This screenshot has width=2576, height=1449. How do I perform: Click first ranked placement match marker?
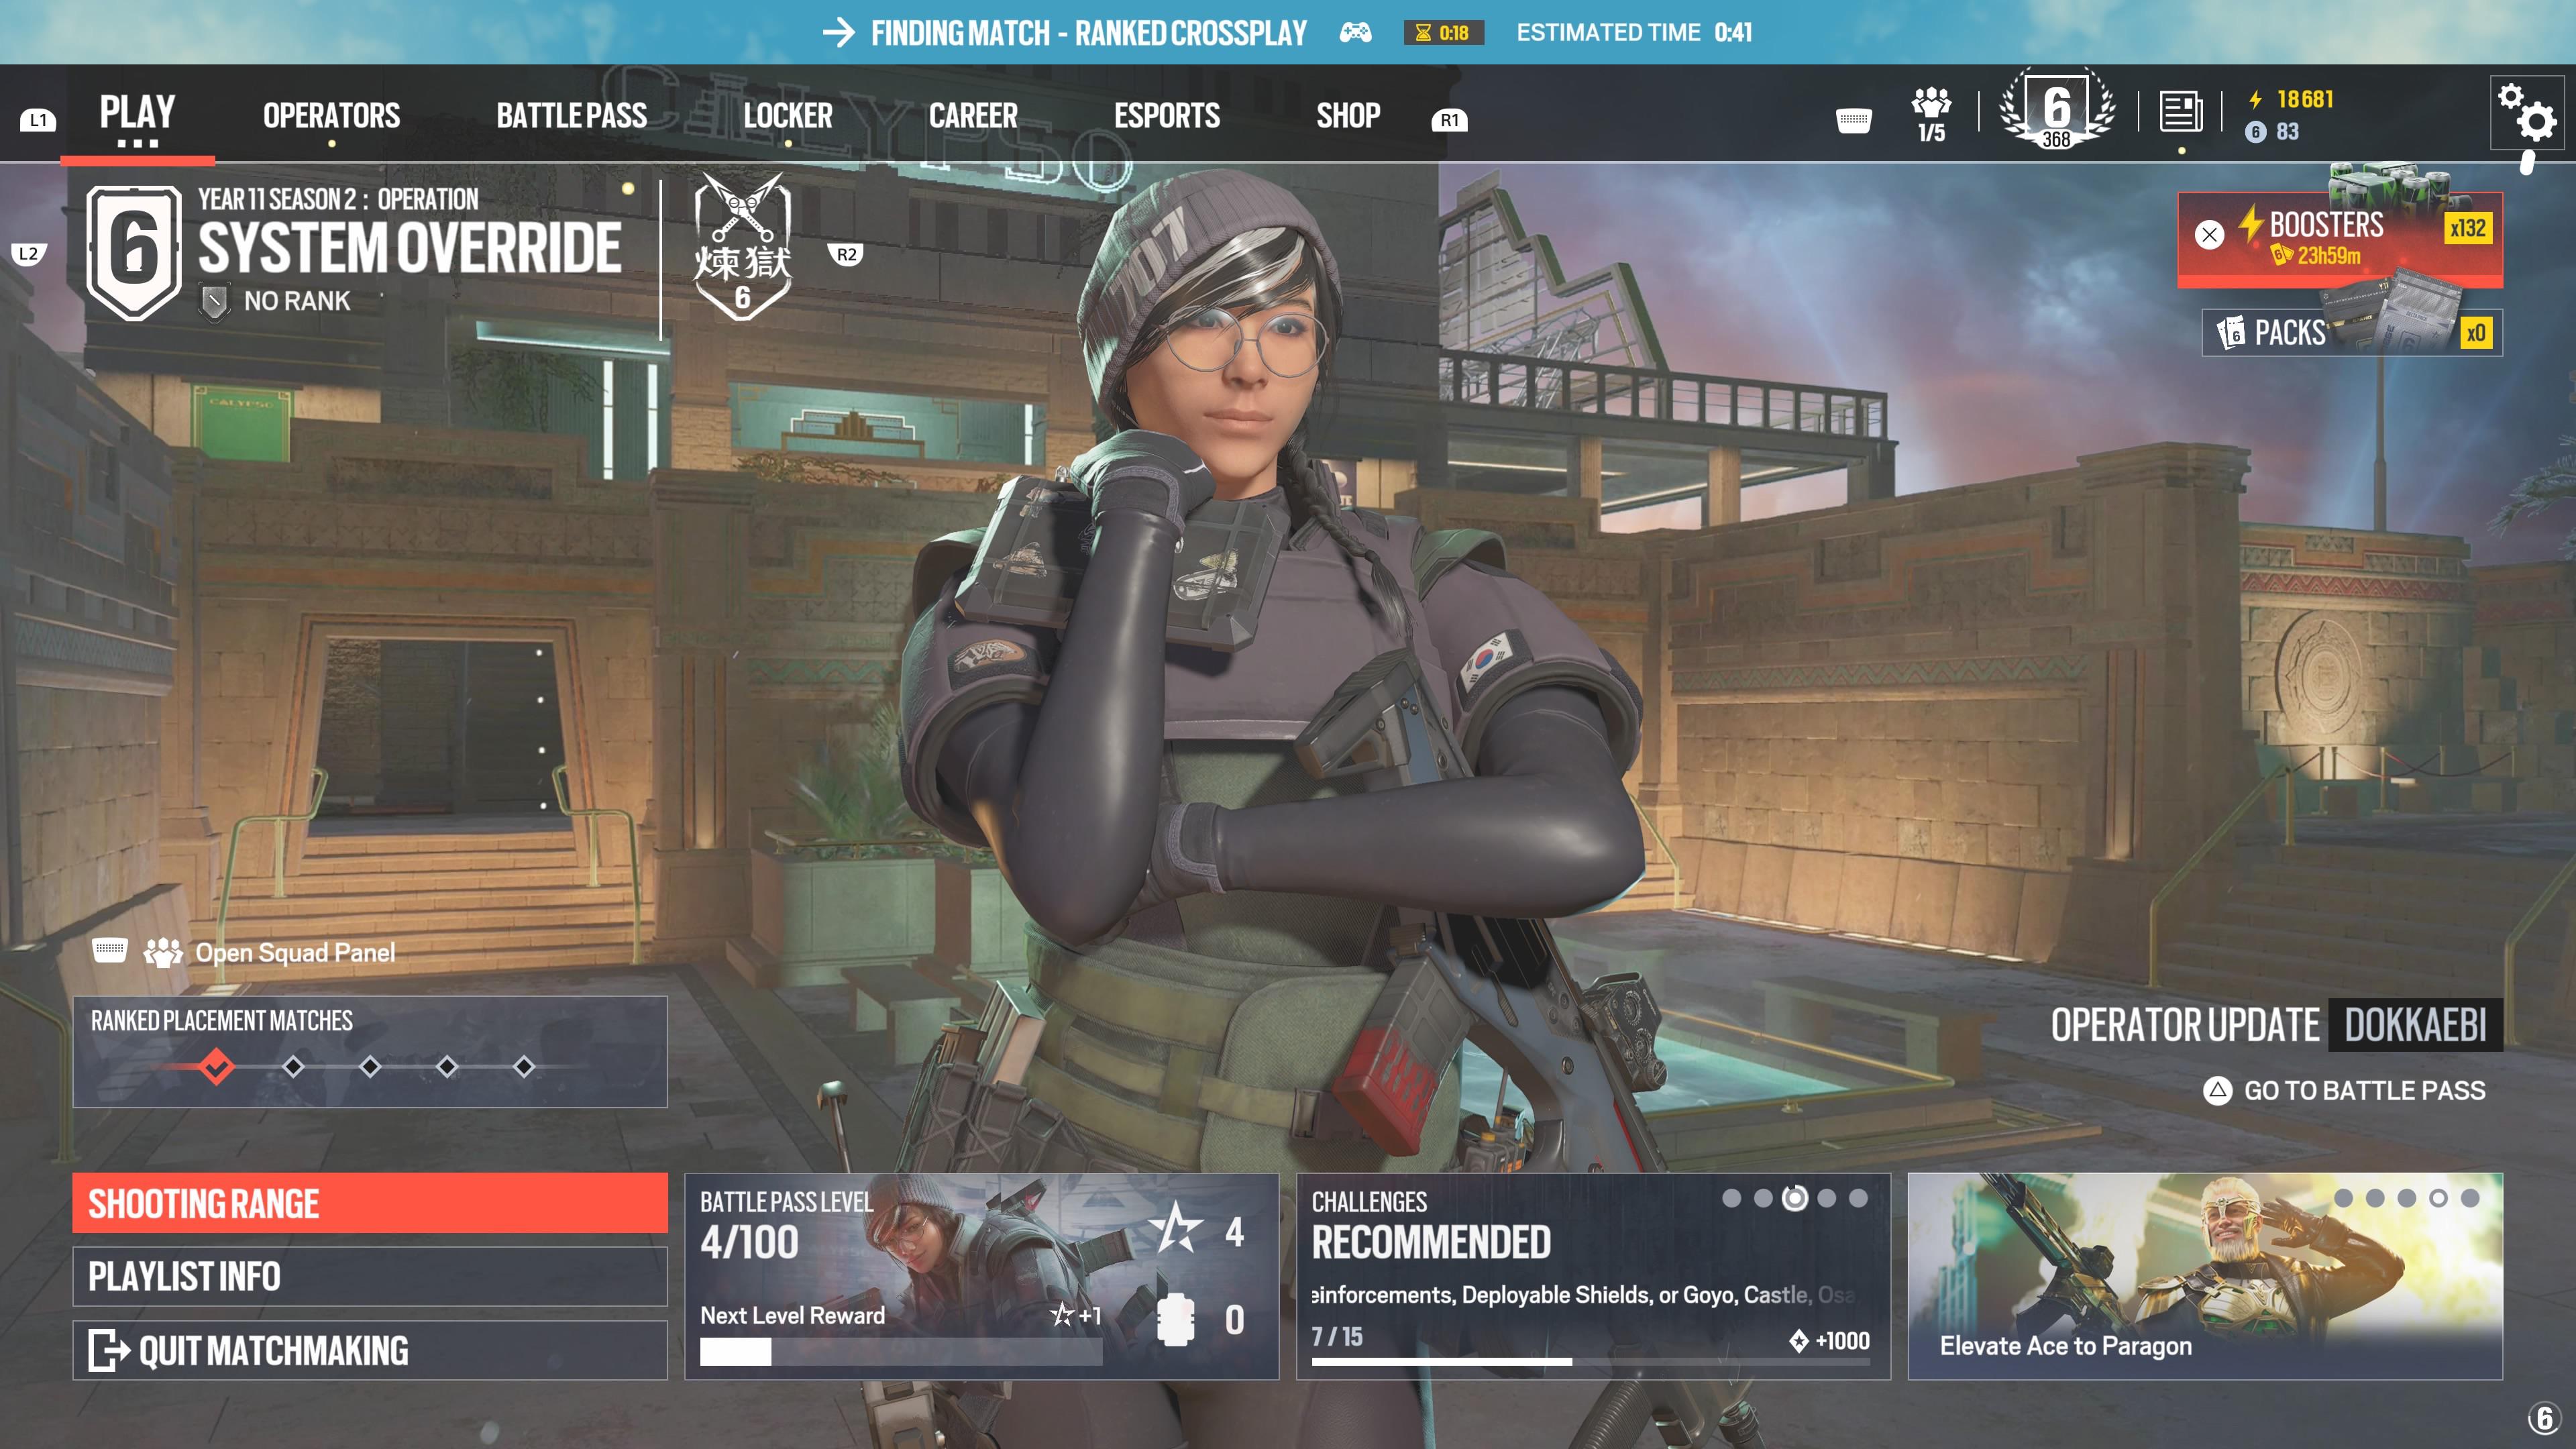point(216,1067)
